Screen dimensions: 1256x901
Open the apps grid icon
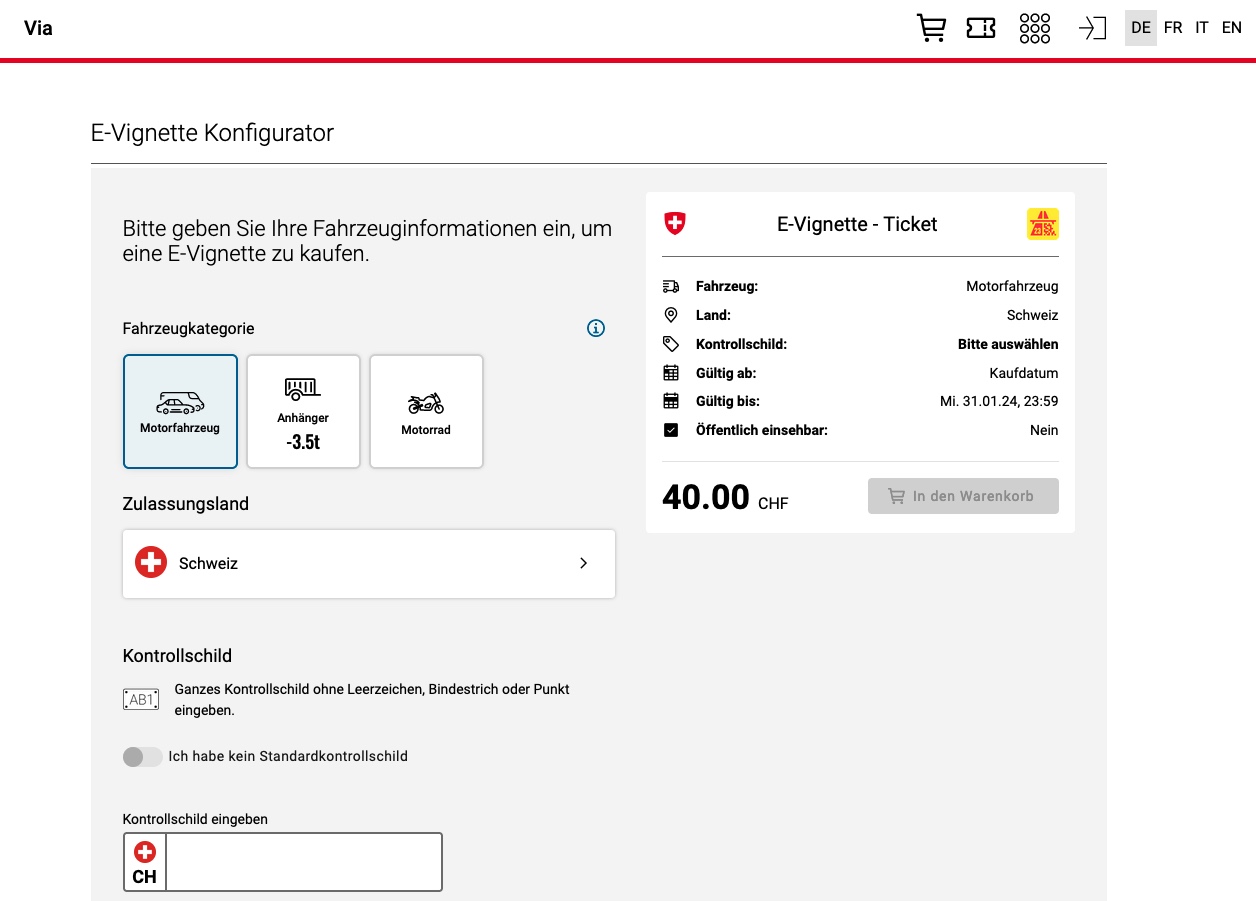(x=1034, y=27)
